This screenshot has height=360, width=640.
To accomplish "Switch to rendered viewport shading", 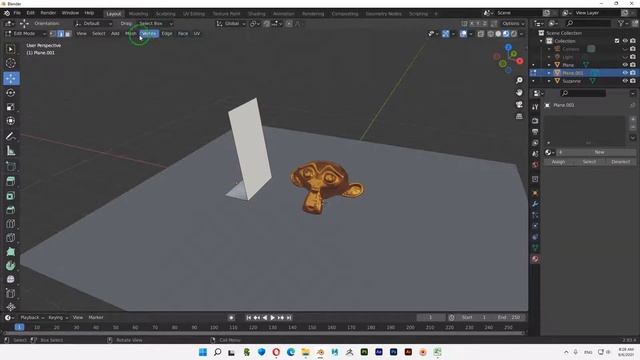I will click(514, 34).
